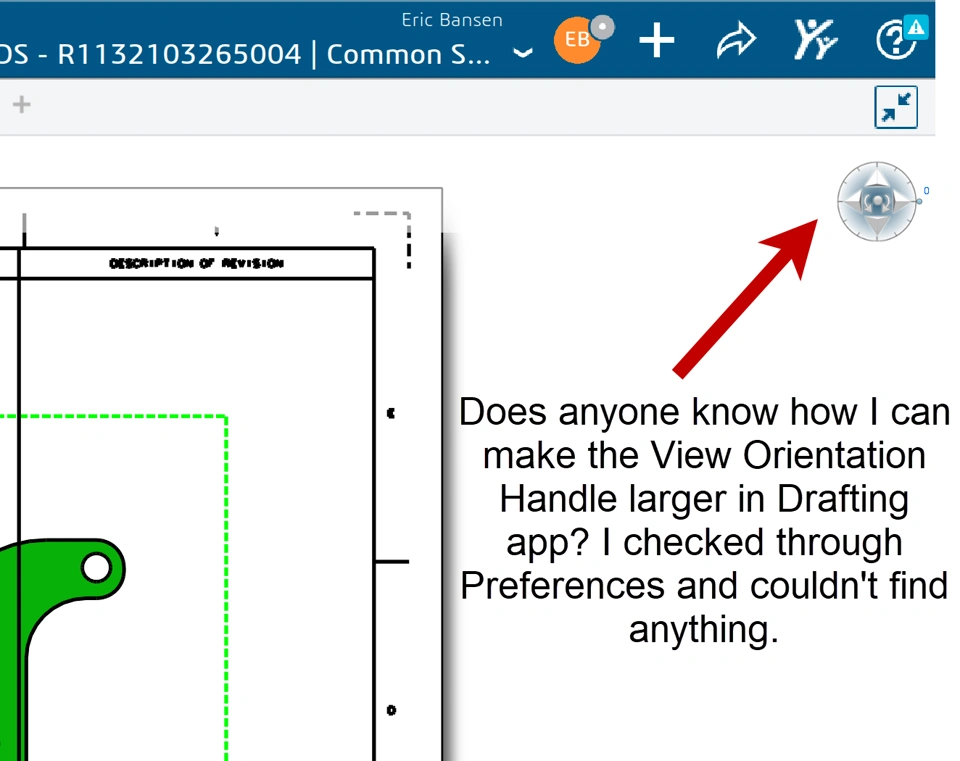Open the Help question mark icon

pos(891,42)
